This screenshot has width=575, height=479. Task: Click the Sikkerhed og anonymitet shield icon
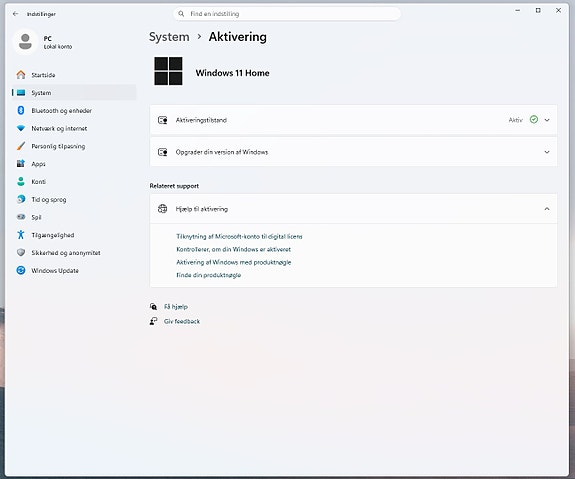[x=21, y=253]
